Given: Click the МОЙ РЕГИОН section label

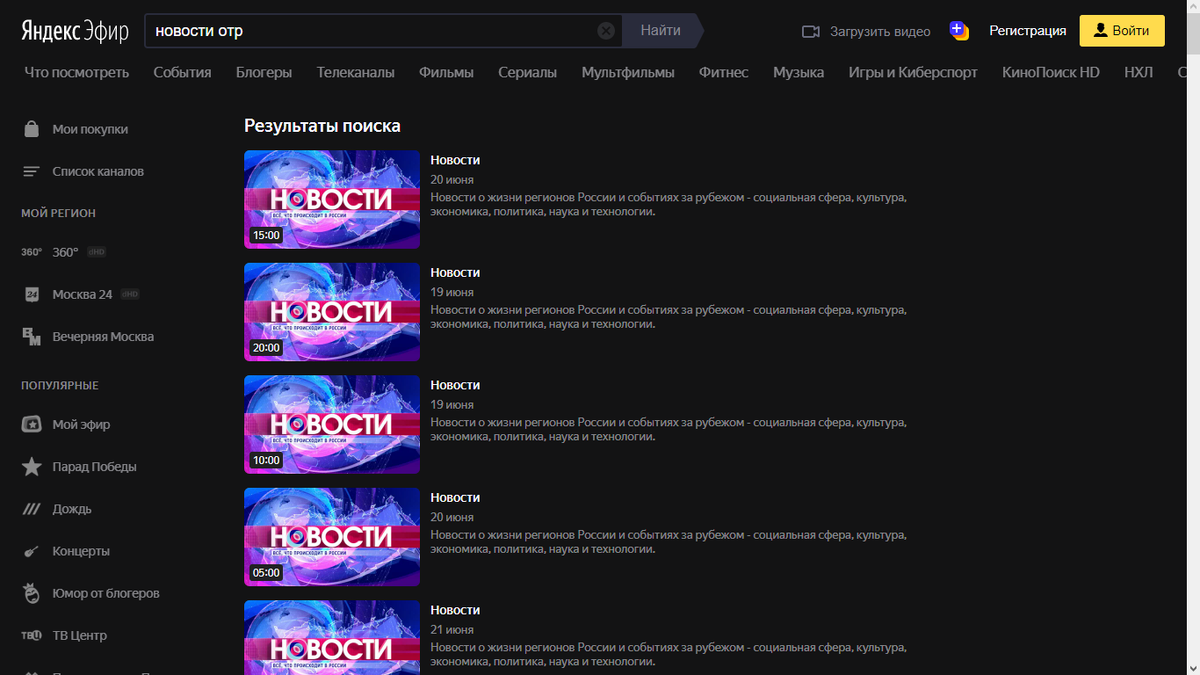Looking at the screenshot, I should coord(58,213).
